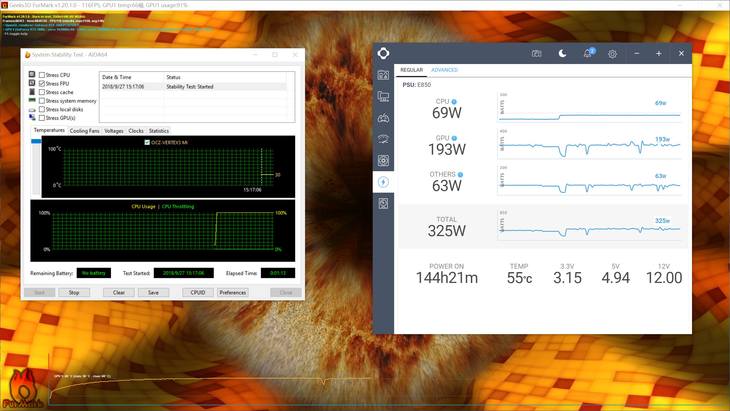Click monitor icon beside Stress GPU(s)
730x411 pixels.
[x=32, y=117]
